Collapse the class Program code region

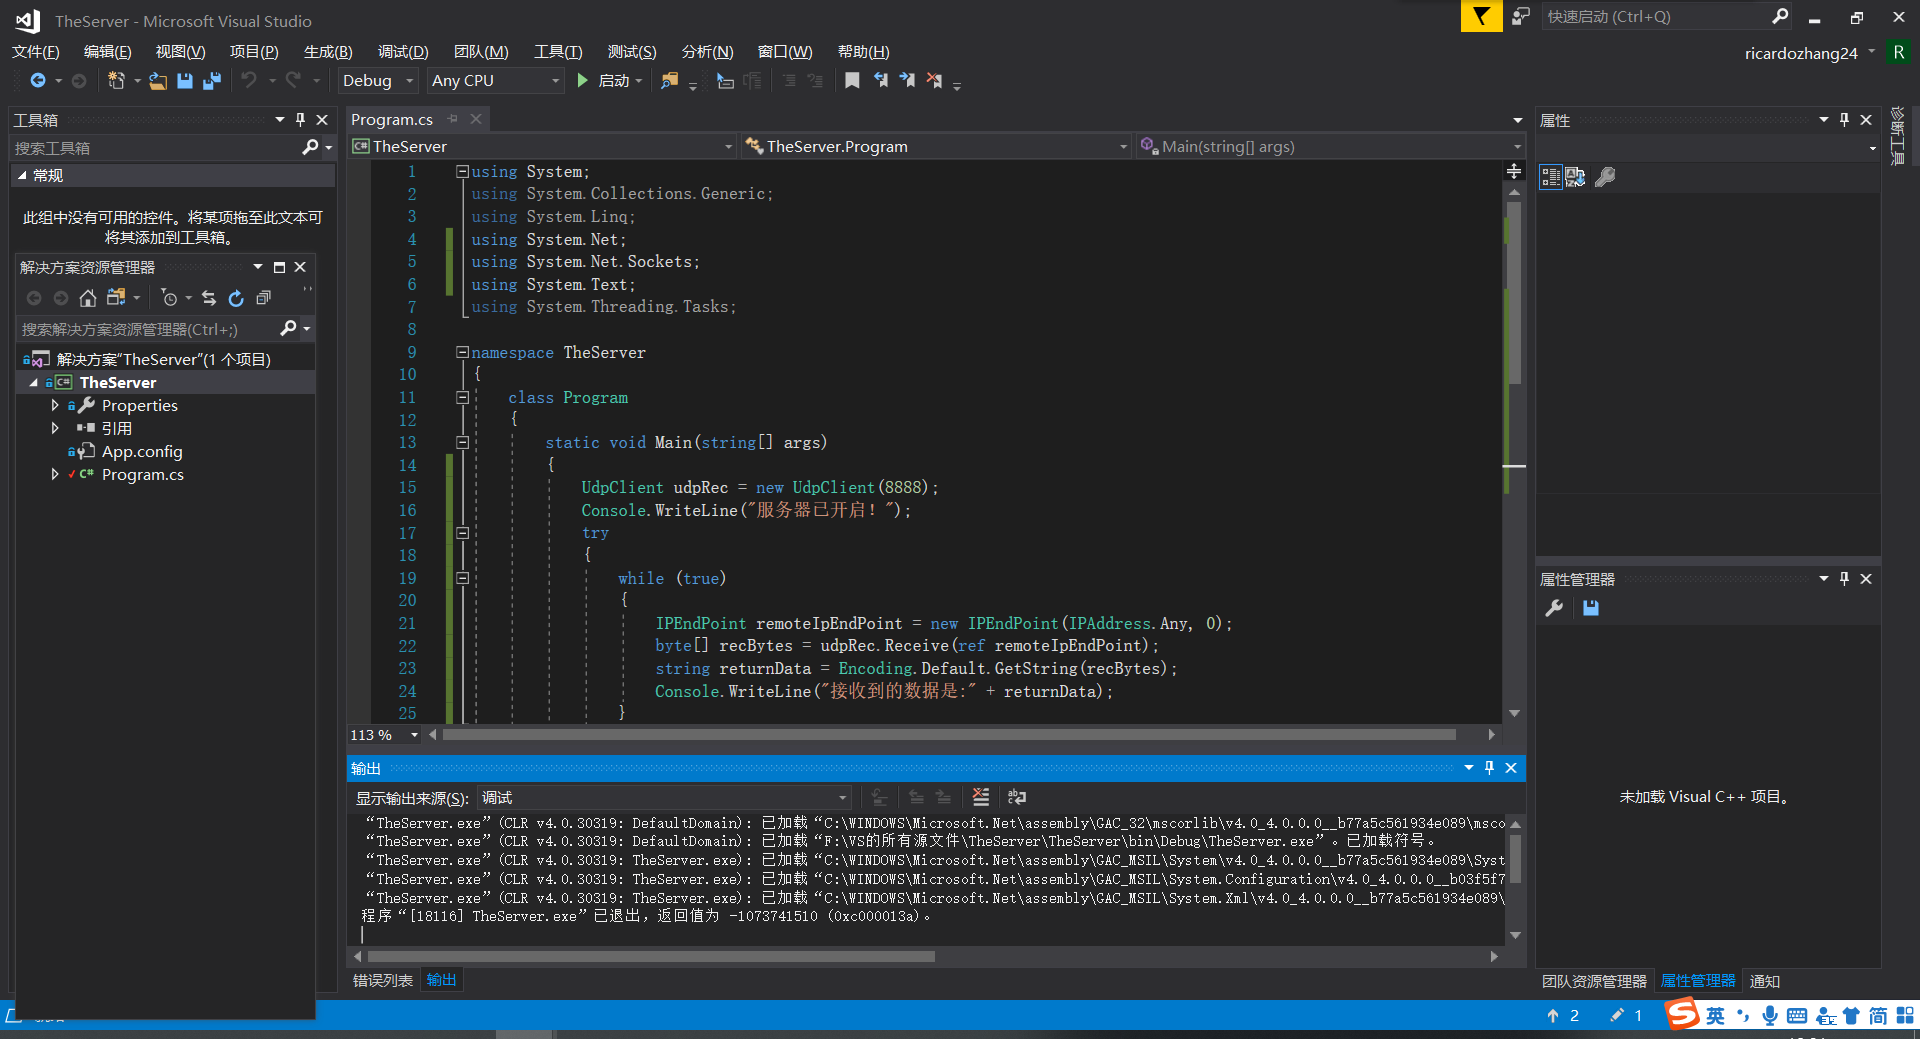[462, 397]
